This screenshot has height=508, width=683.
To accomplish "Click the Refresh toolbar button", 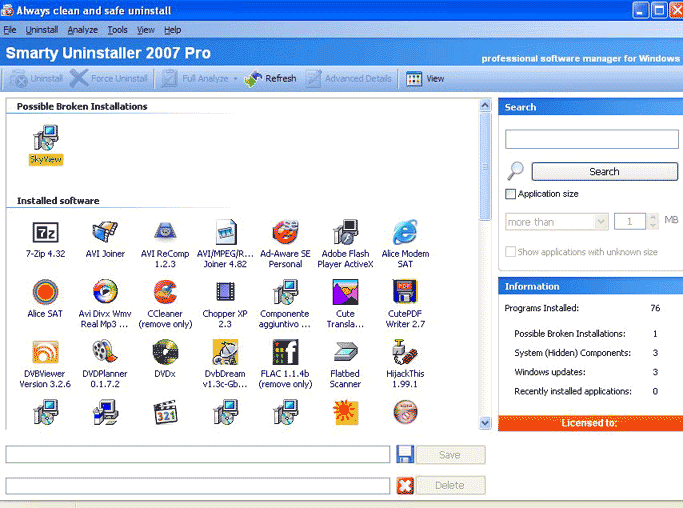I will [270, 78].
